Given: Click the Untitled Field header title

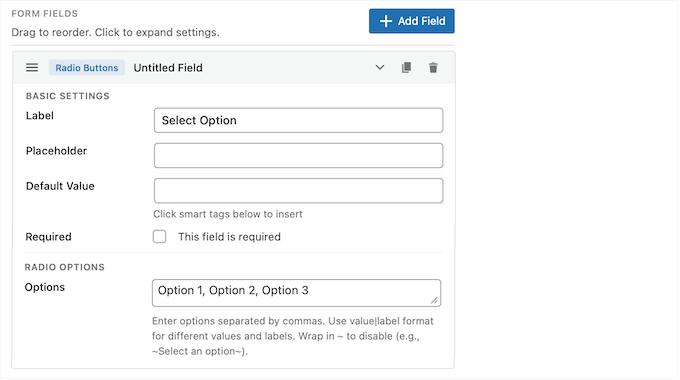Looking at the screenshot, I should click(x=168, y=68).
